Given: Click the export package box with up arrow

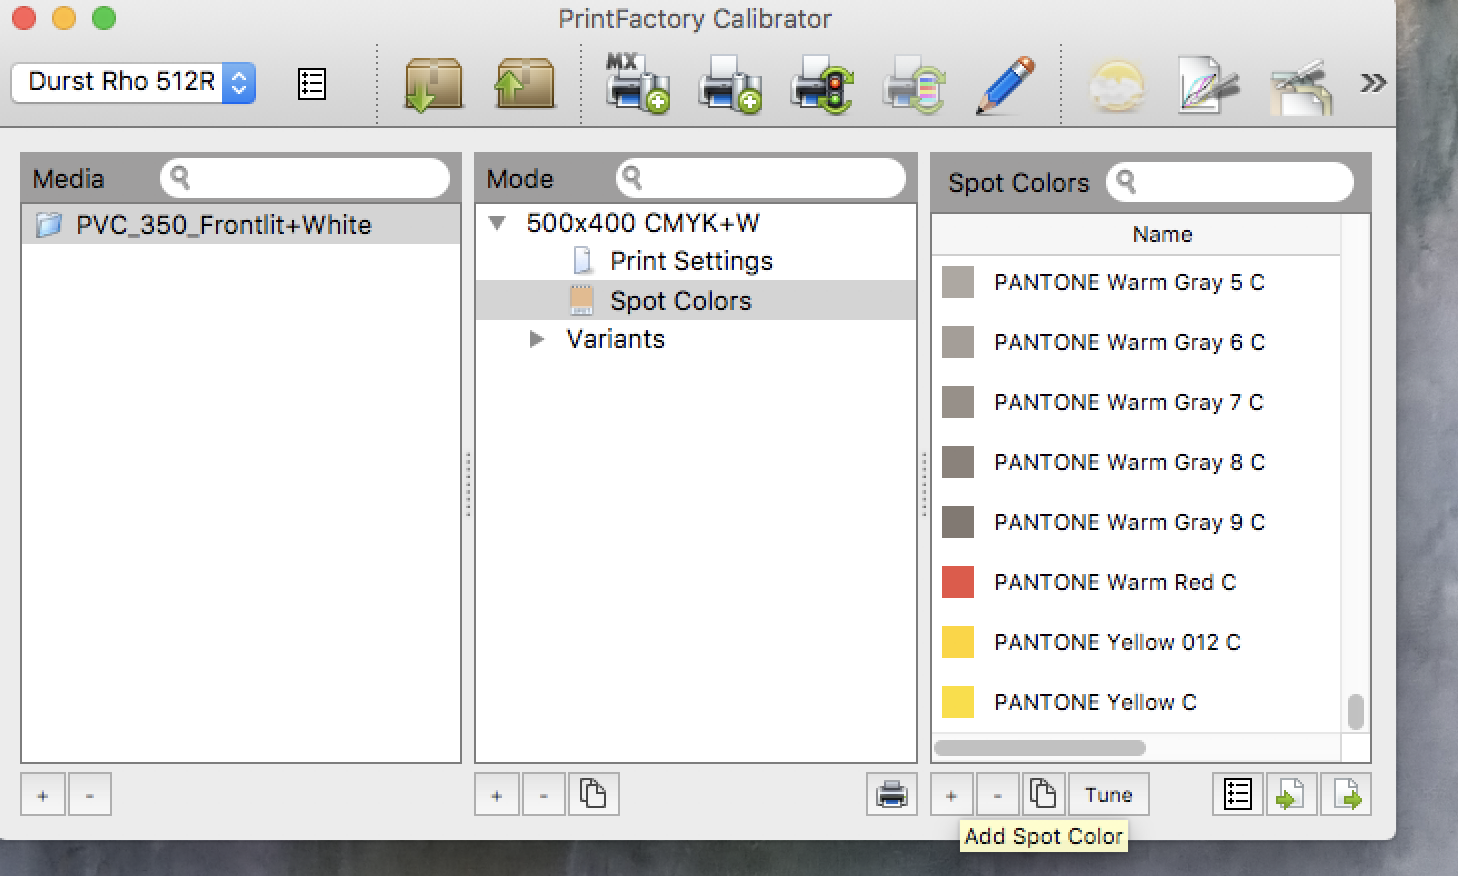Looking at the screenshot, I should [x=525, y=83].
